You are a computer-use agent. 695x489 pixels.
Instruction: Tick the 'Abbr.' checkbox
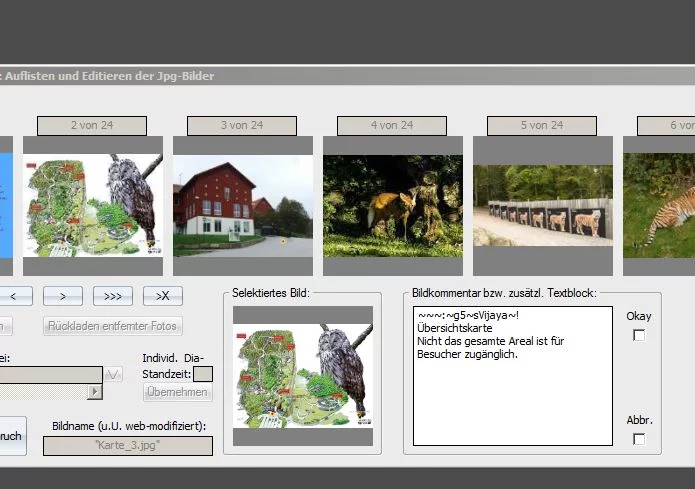[639, 439]
